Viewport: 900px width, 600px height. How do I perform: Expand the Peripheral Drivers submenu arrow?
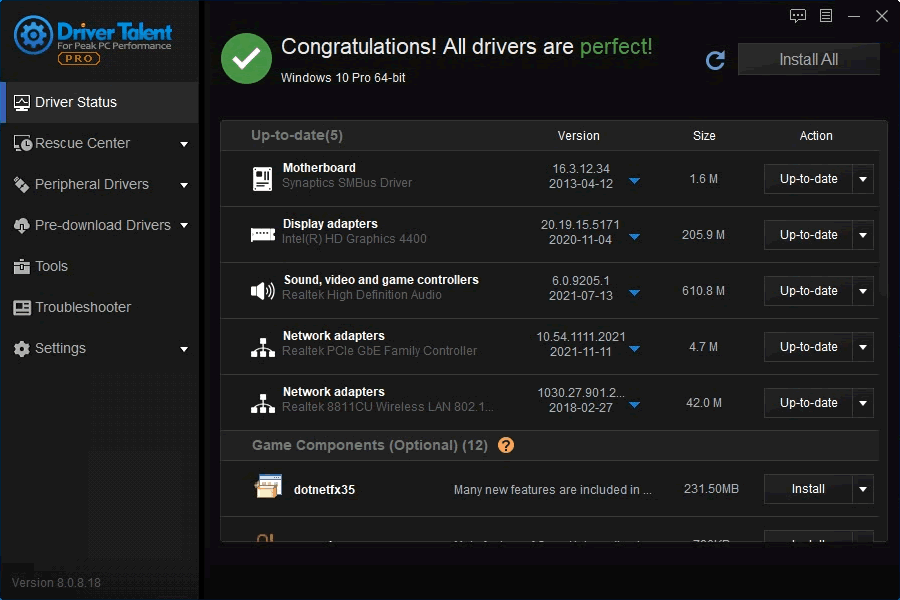click(x=184, y=185)
